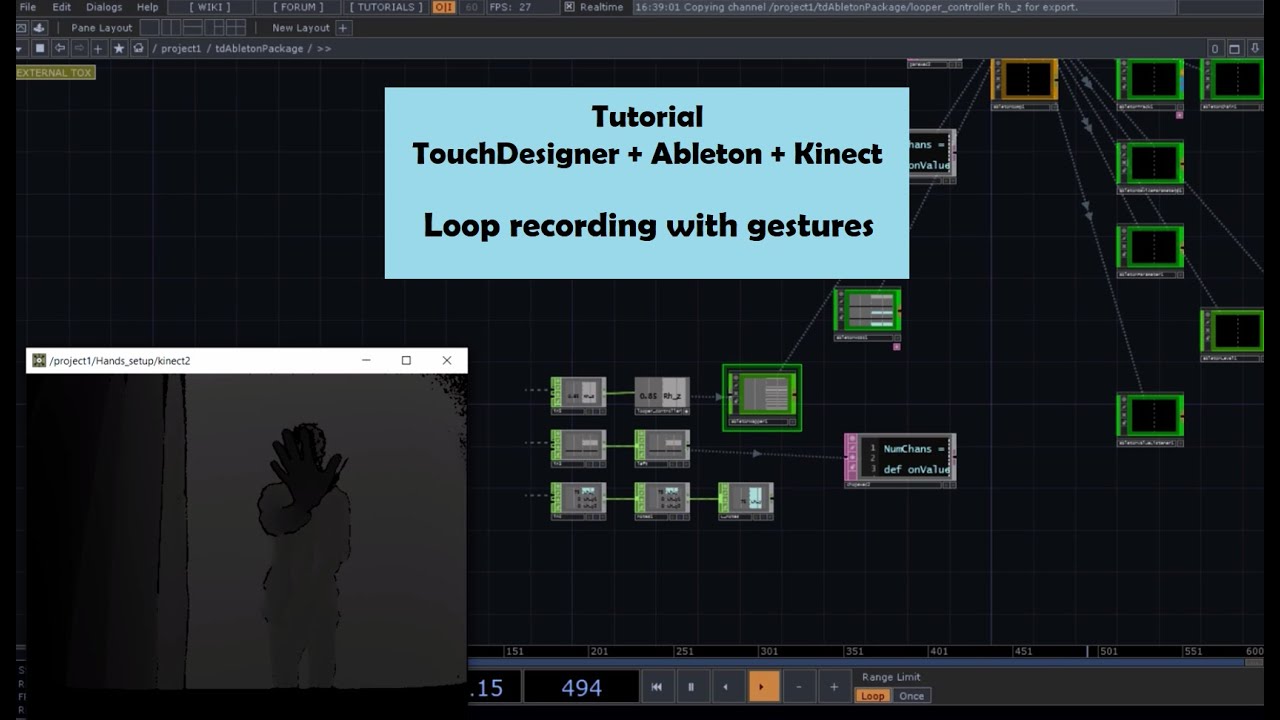Select the top-bottom split pane layout
This screenshot has height=720, width=1280.
(193, 28)
